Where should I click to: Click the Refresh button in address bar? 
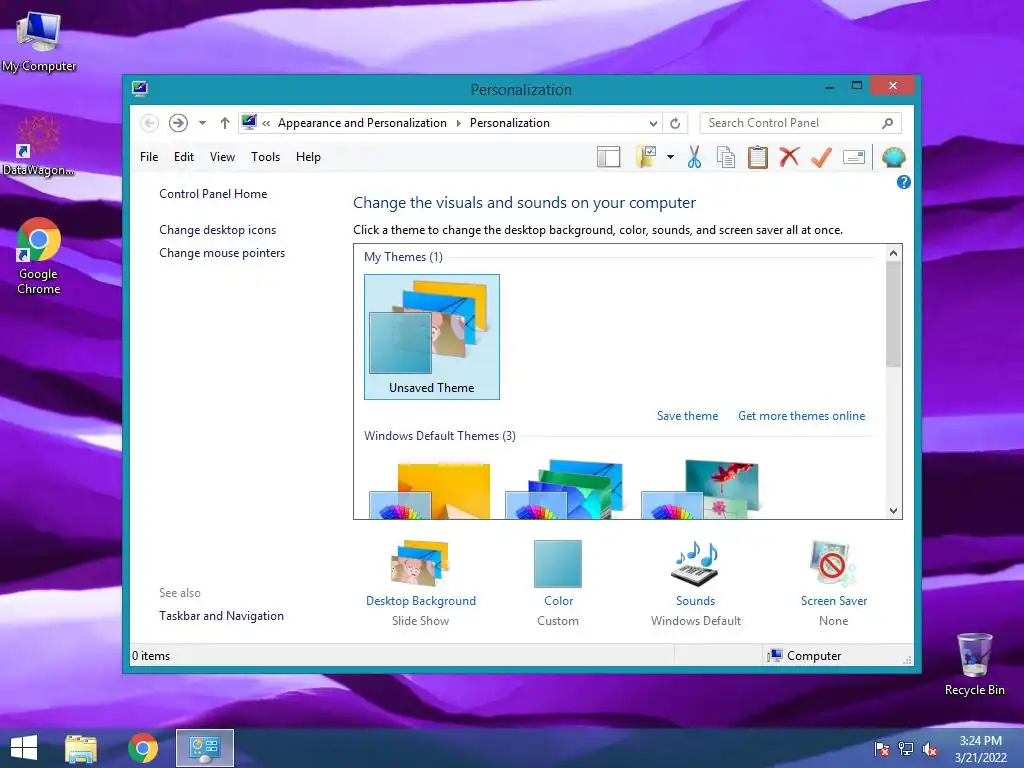click(675, 123)
